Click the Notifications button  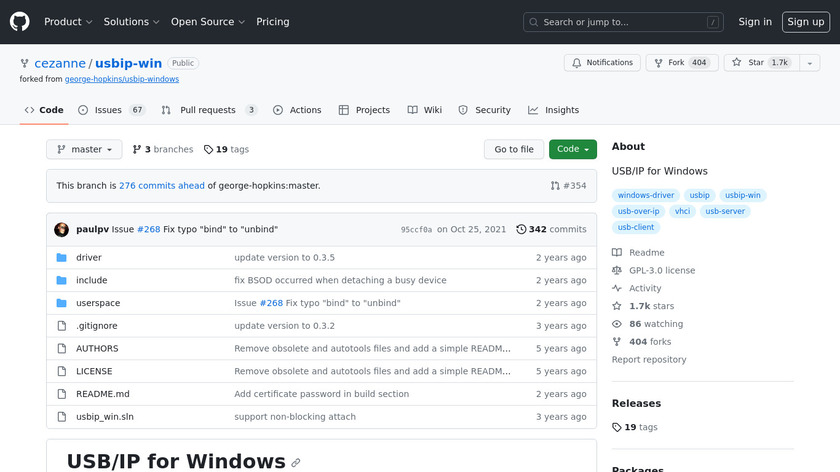[602, 63]
